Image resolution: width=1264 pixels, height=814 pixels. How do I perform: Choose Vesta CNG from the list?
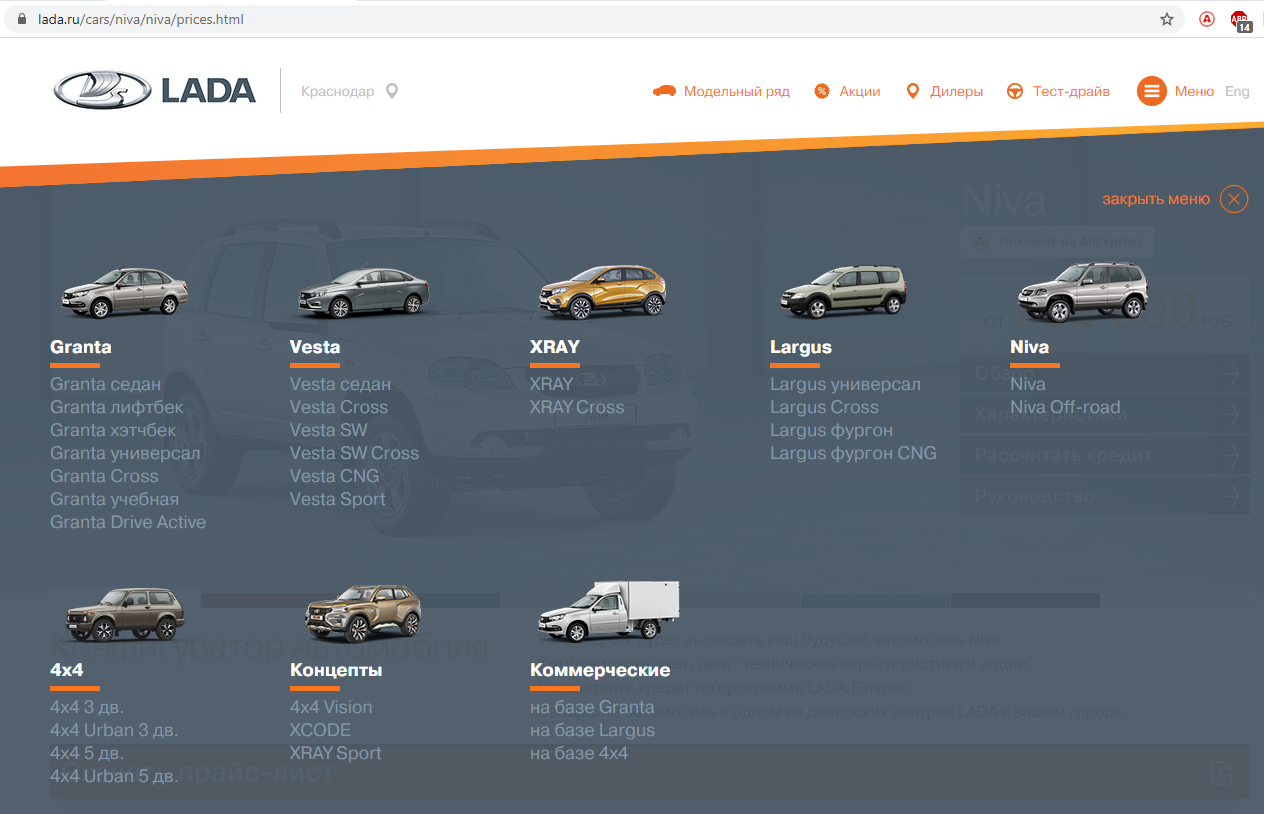click(335, 476)
